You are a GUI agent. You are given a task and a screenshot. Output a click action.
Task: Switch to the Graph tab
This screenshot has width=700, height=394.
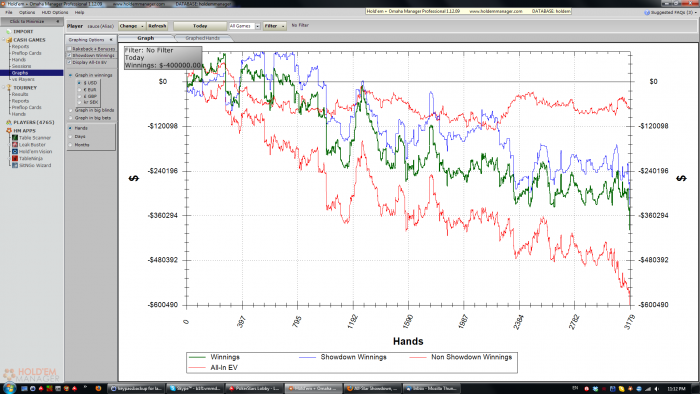146,38
